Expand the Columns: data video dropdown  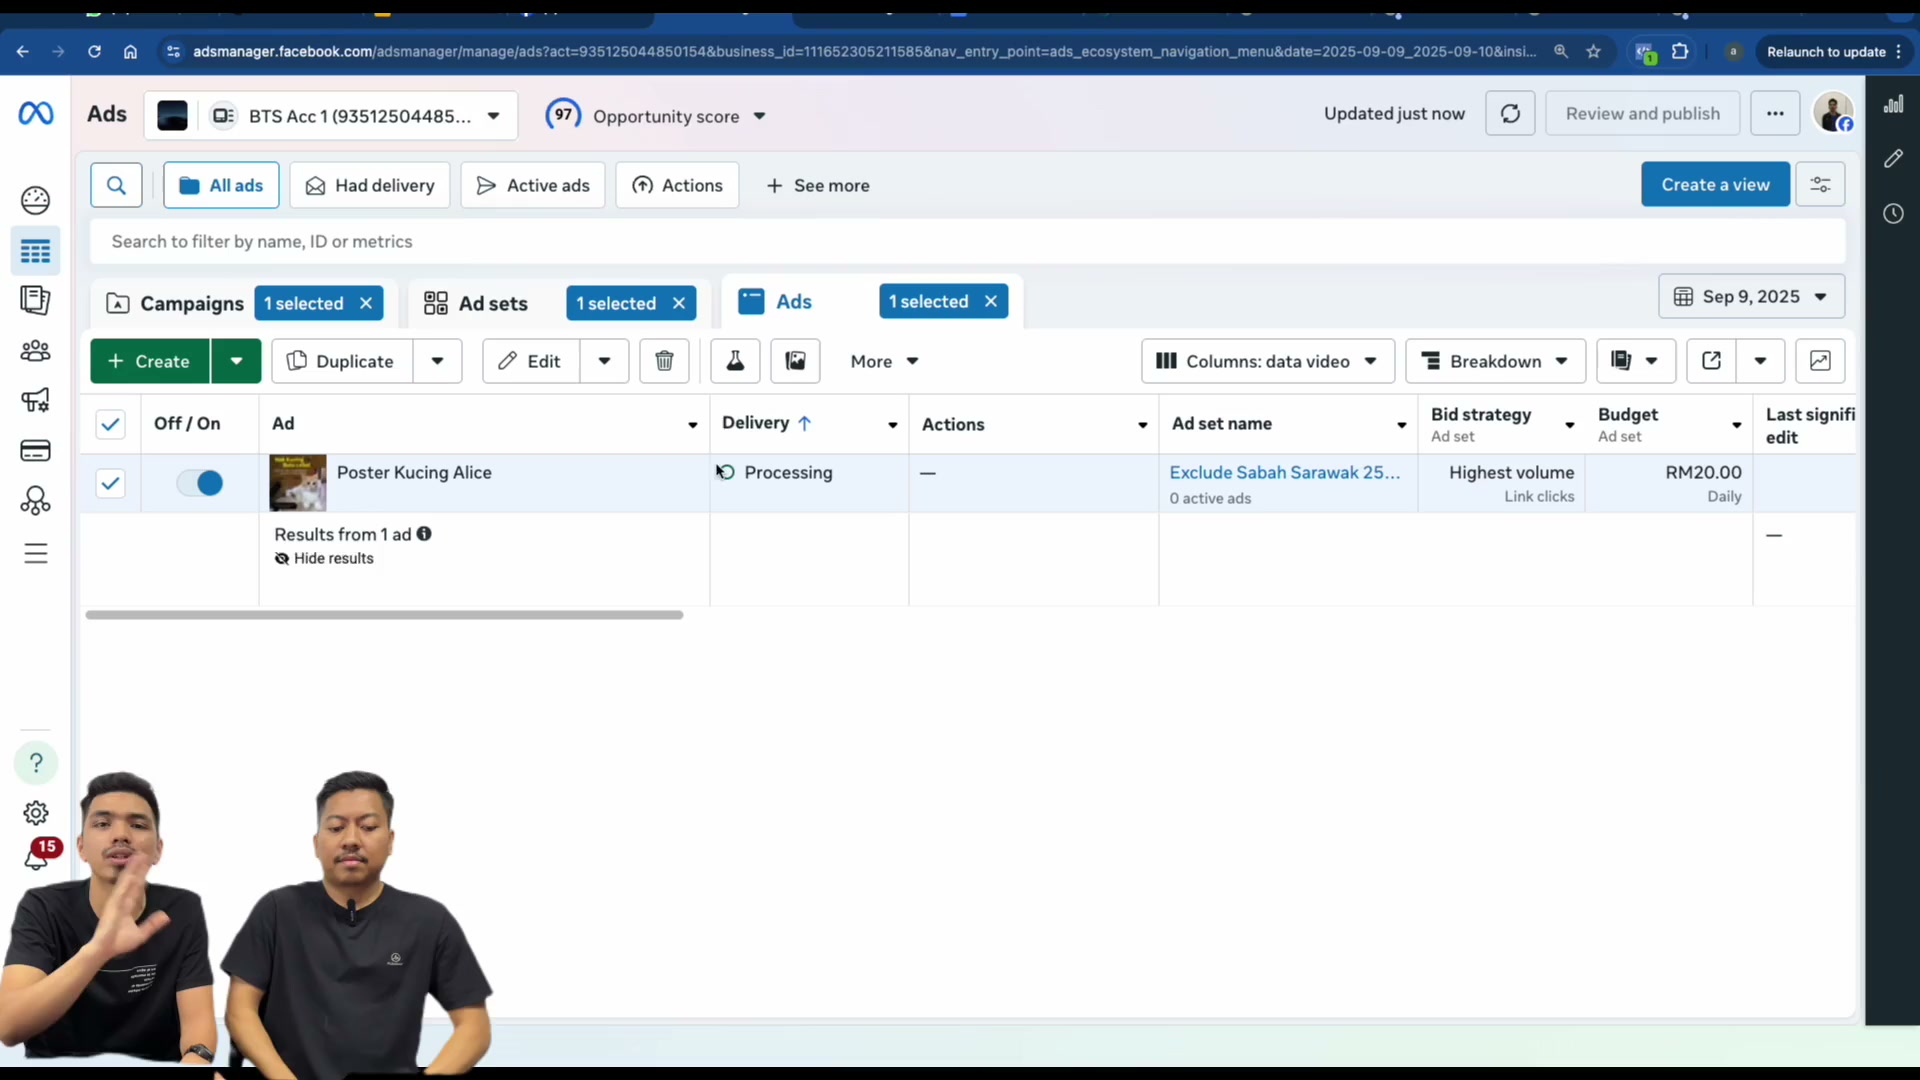point(1267,361)
